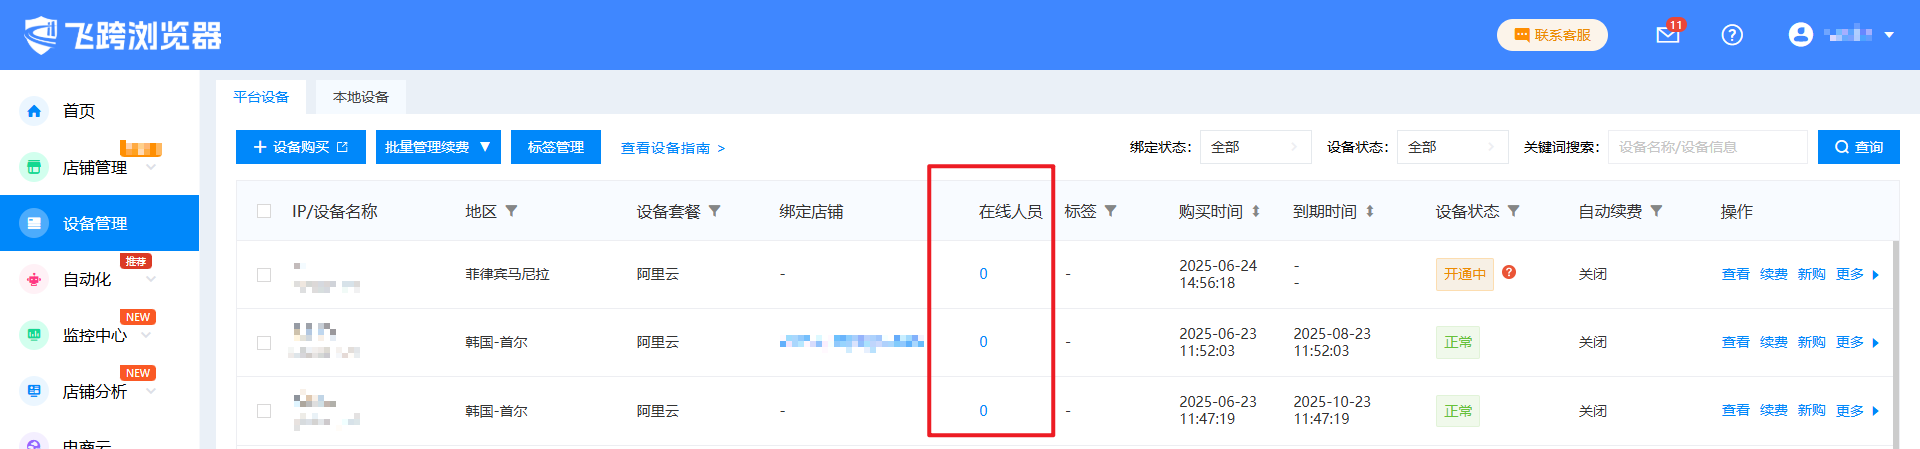Viewport: 1920px width, 449px height.
Task: Open the 查看设备指南 link
Action: (672, 148)
